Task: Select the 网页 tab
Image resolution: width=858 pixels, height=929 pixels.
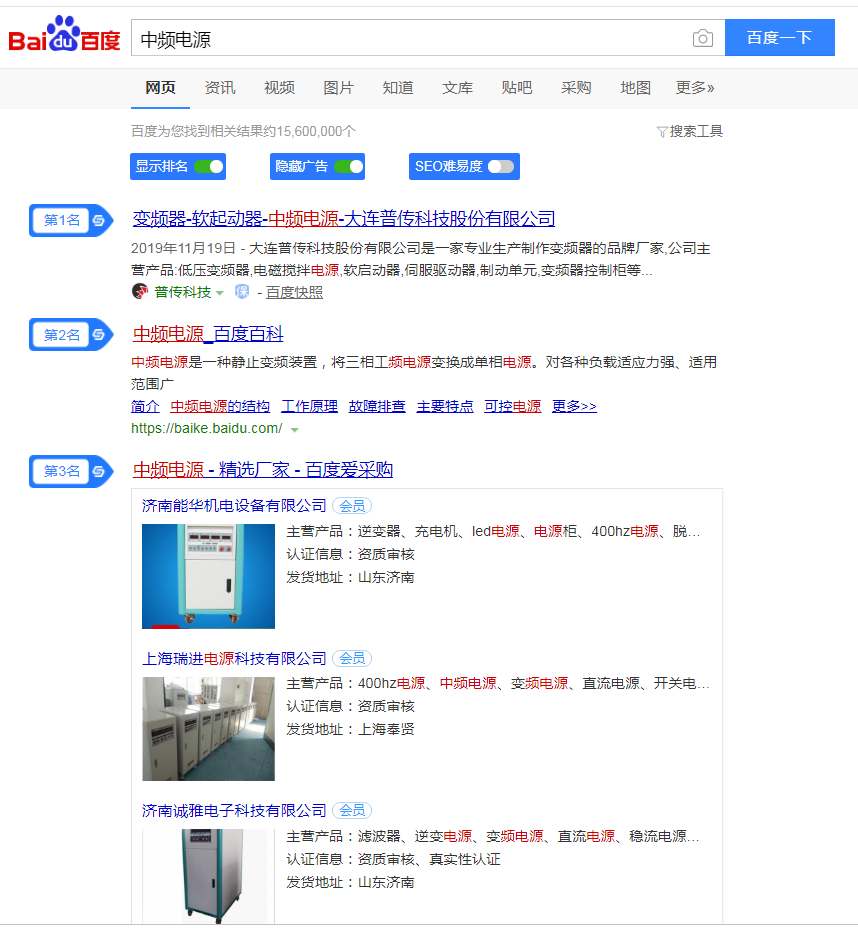Action: [161, 88]
